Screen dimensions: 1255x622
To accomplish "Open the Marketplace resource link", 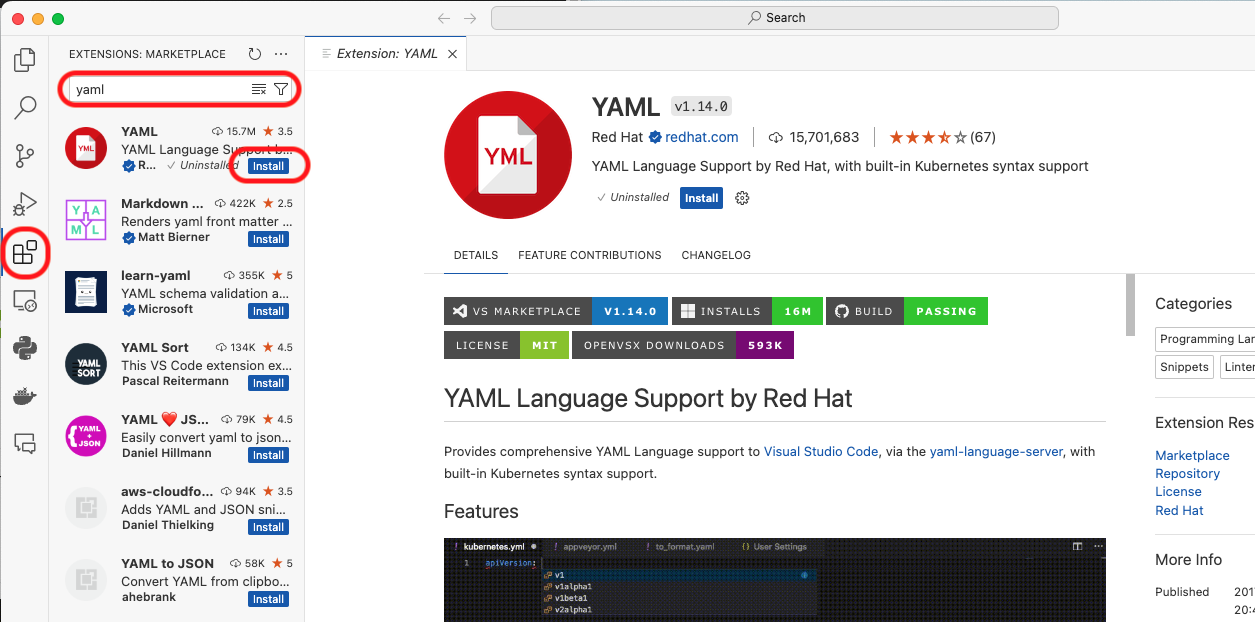I will [1192, 455].
